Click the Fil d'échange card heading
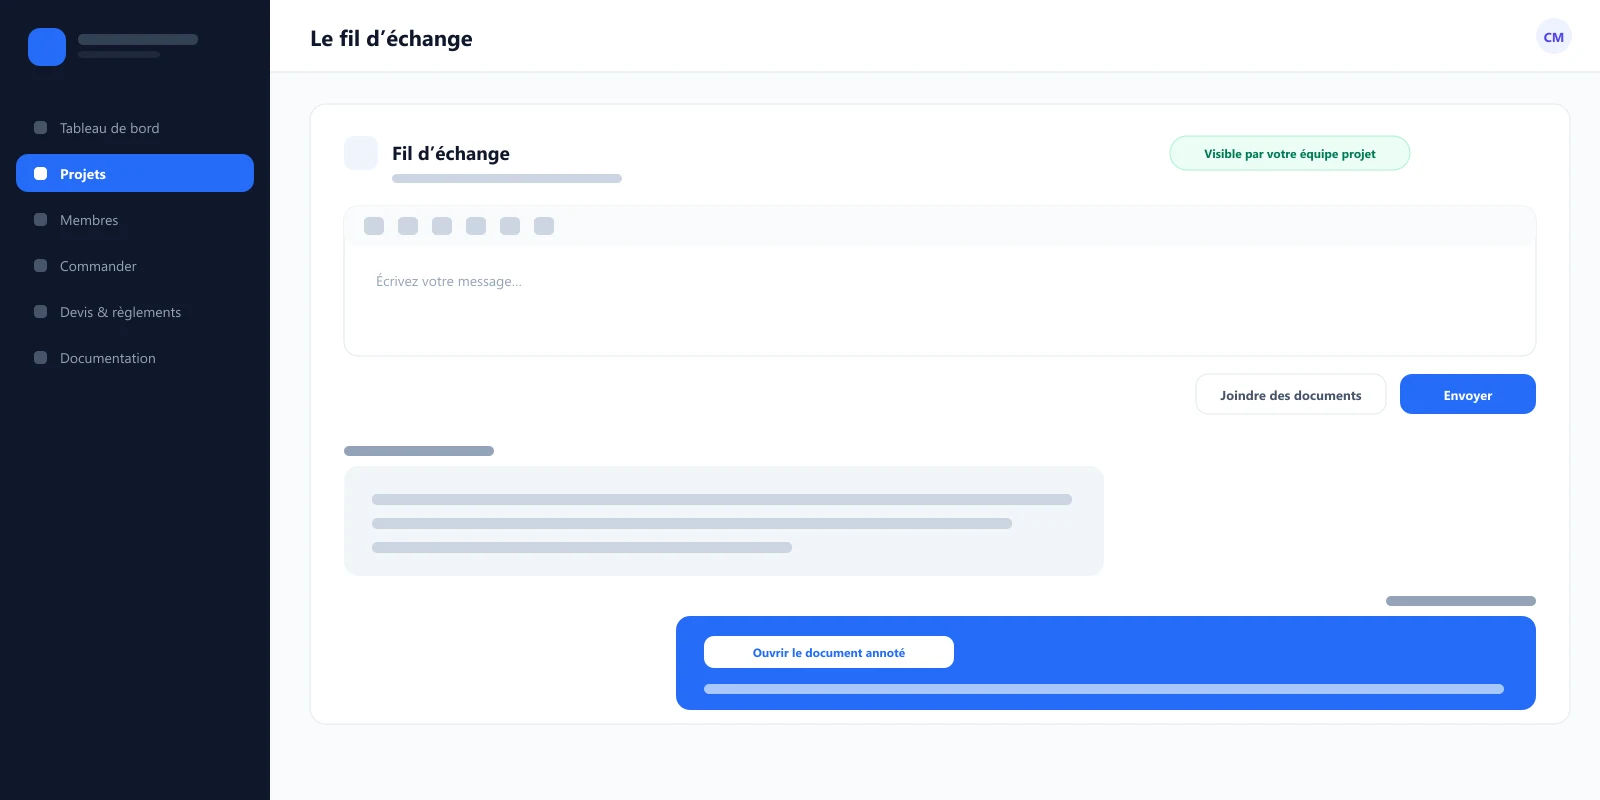This screenshot has height=800, width=1600. [x=451, y=153]
